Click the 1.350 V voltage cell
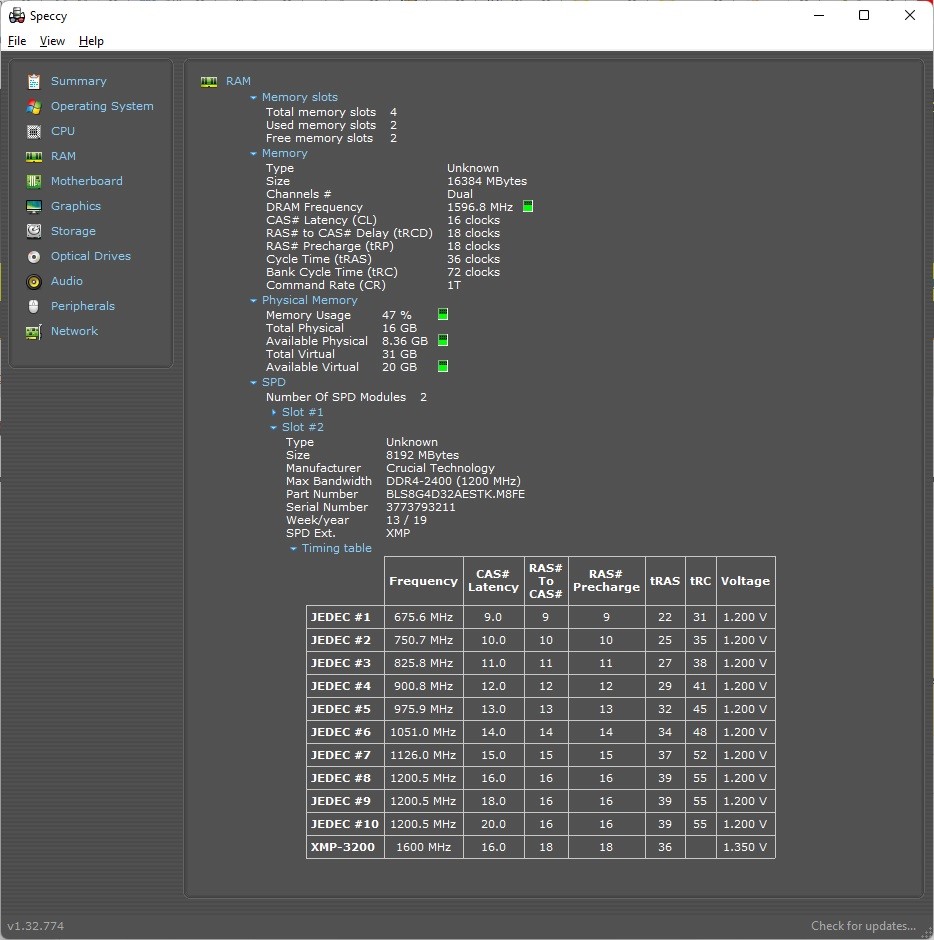 pyautogui.click(x=746, y=847)
